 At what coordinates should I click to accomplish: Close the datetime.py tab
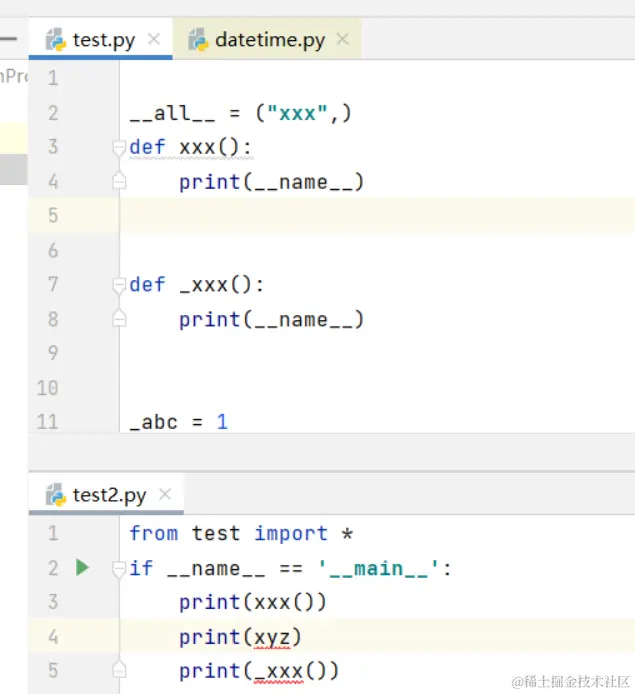pos(343,39)
